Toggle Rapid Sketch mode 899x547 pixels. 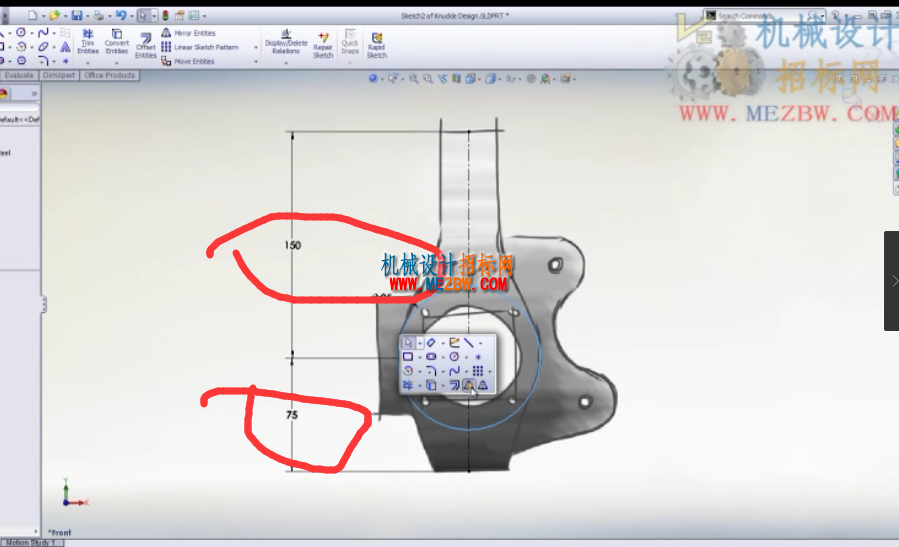tap(377, 45)
